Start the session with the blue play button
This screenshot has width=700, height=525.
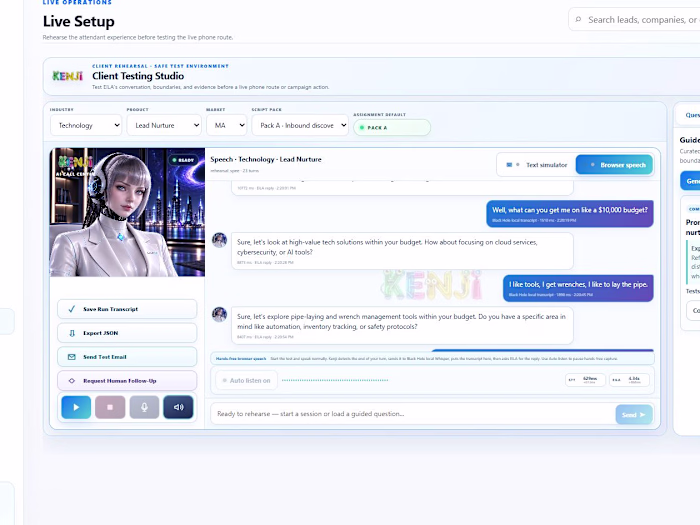(x=76, y=407)
